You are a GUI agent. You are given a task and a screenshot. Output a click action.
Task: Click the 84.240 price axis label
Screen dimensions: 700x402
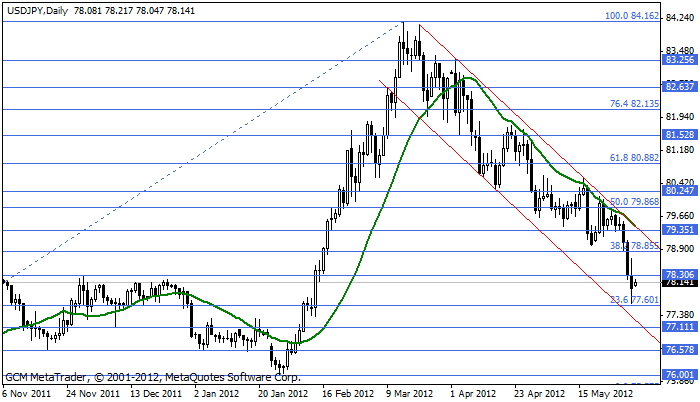click(x=680, y=17)
